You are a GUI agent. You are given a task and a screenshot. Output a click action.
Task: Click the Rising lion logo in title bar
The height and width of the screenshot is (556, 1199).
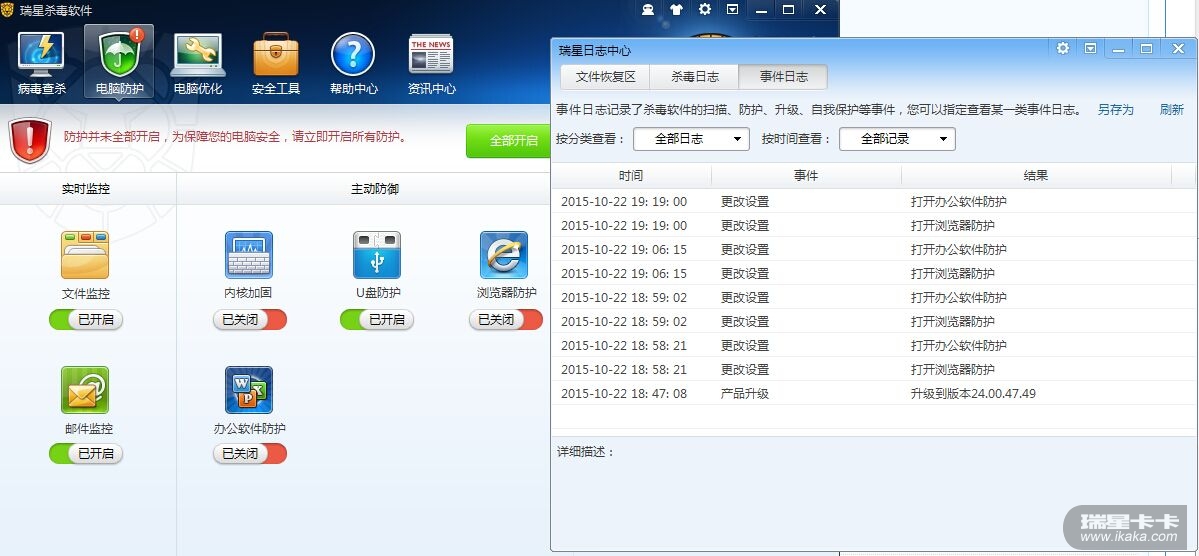pyautogui.click(x=7, y=10)
